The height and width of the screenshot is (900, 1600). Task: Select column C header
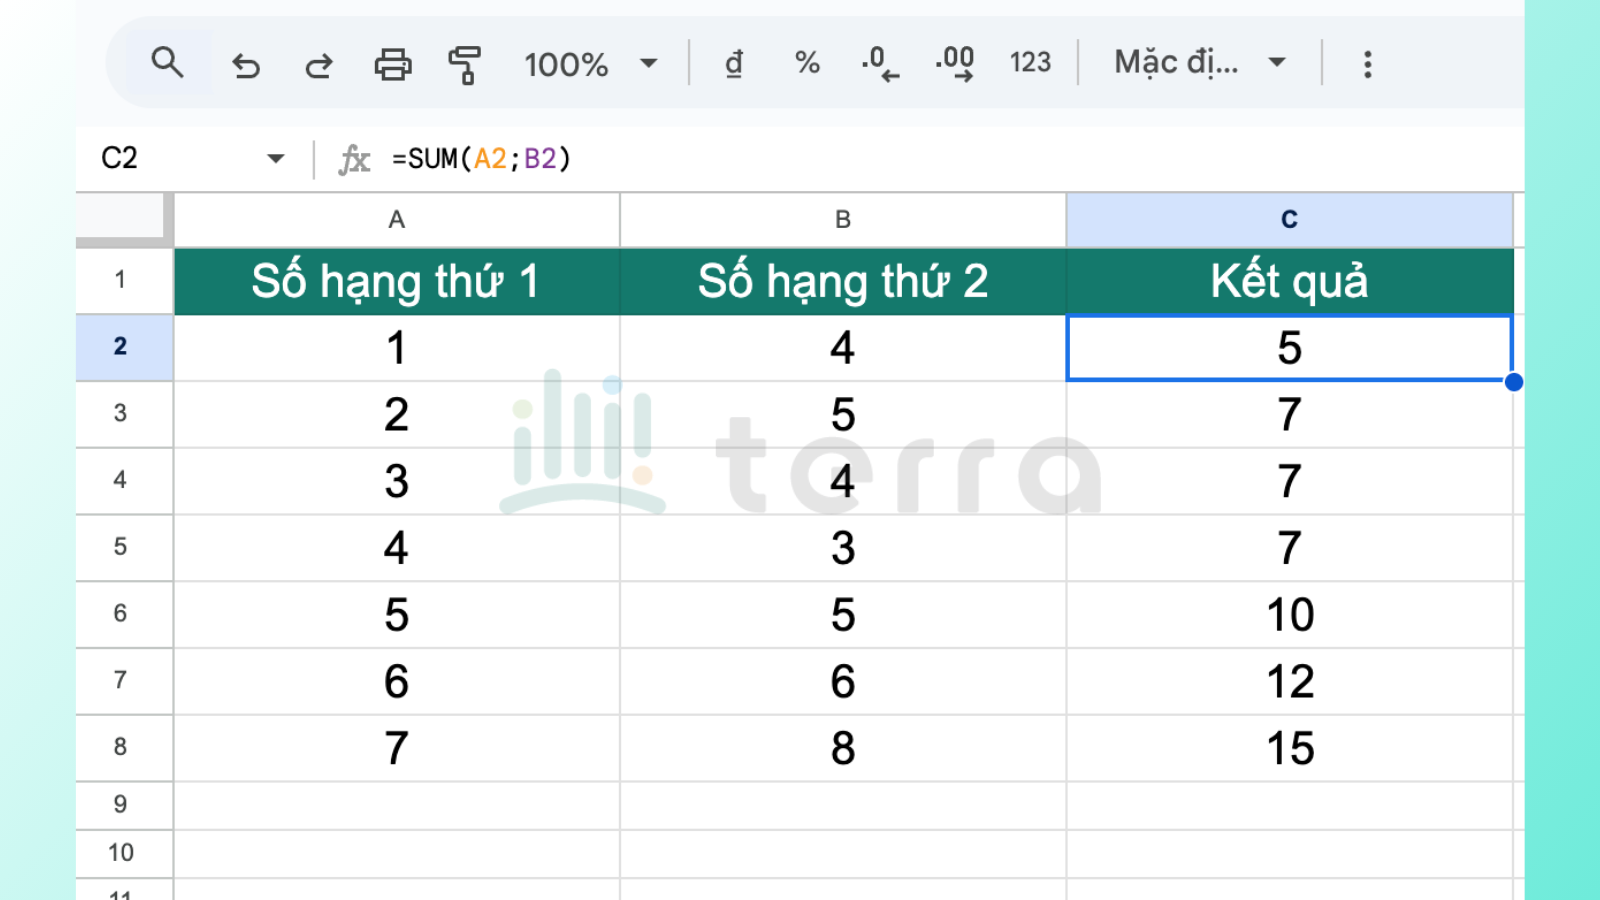click(x=1290, y=220)
